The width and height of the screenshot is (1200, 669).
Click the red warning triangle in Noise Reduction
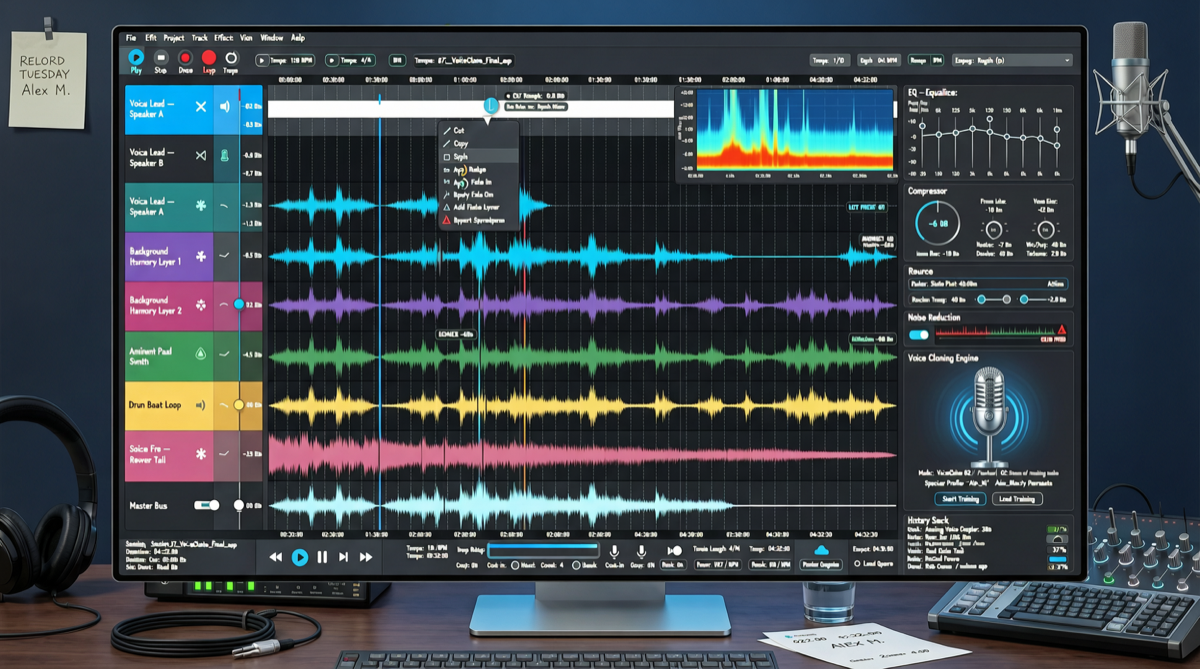coord(1062,329)
